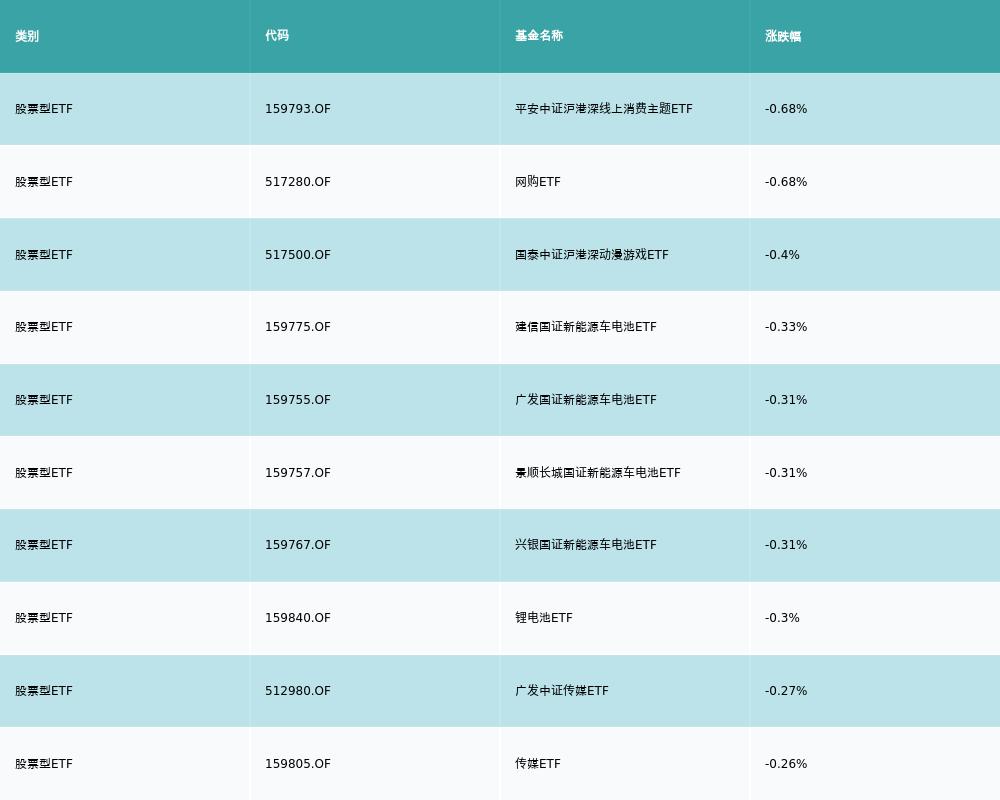The height and width of the screenshot is (800, 1000).
Task: Select fund code 159805.OF
Action: 298,764
